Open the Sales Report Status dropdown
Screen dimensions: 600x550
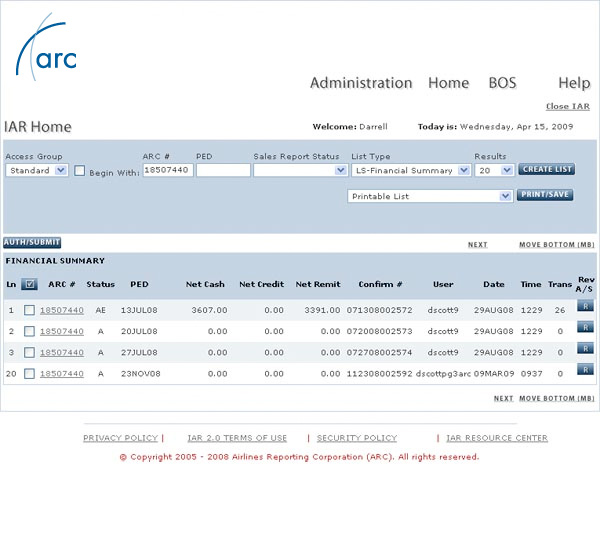click(x=300, y=170)
